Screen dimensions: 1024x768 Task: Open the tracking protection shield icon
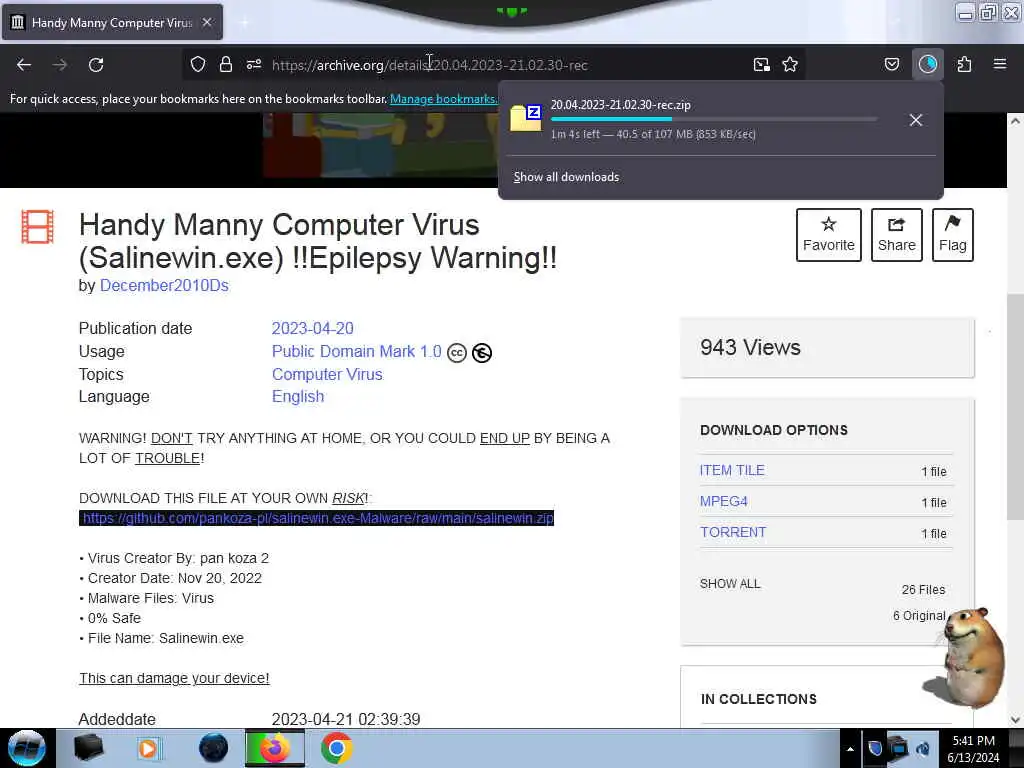pos(198,65)
